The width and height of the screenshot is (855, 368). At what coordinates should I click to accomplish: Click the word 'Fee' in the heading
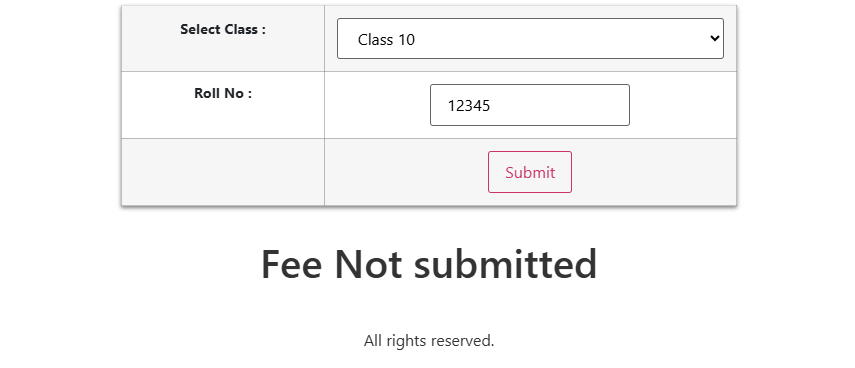click(291, 264)
